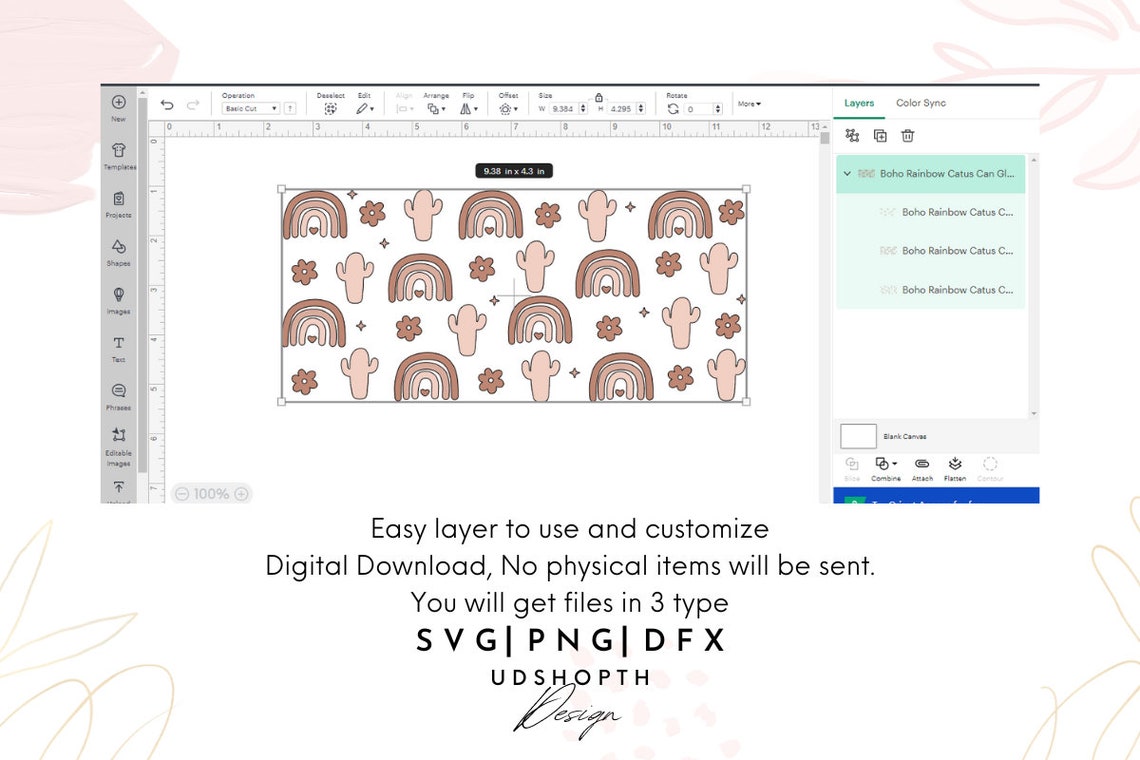Click the Redo arrow
The height and width of the screenshot is (760, 1140).
(193, 105)
